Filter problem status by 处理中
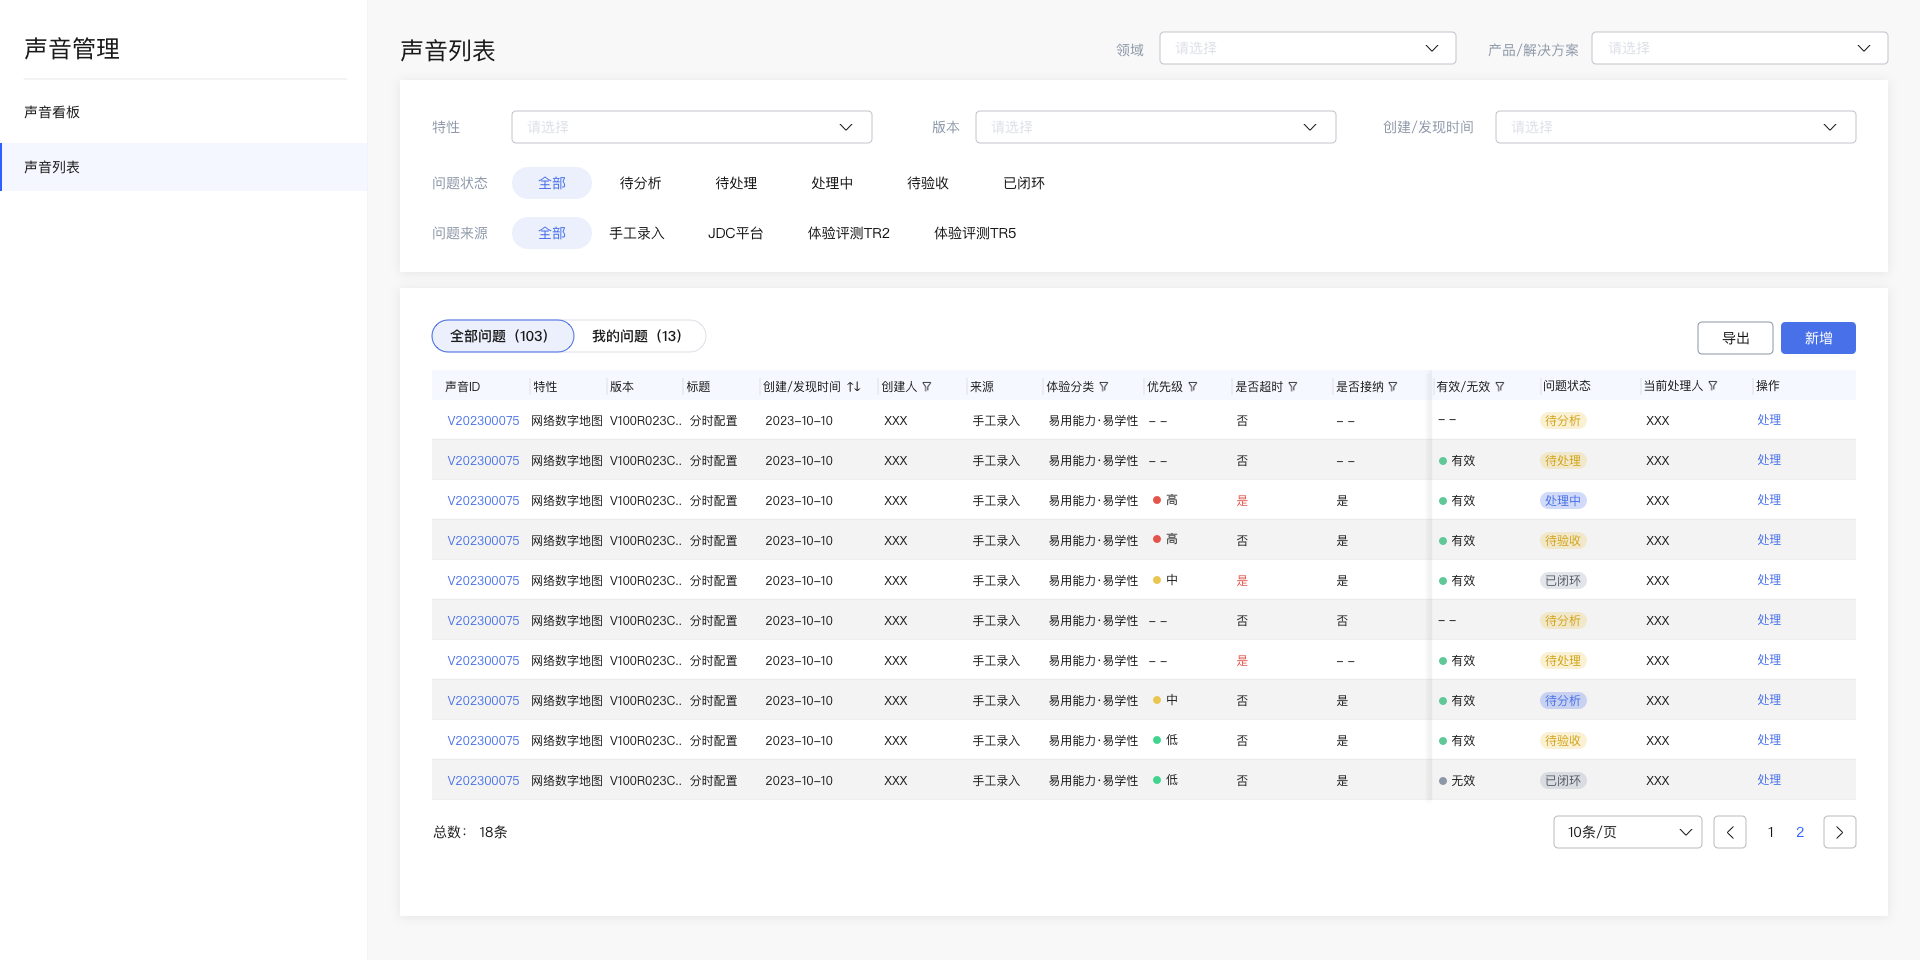This screenshot has height=960, width=1920. pyautogui.click(x=832, y=183)
